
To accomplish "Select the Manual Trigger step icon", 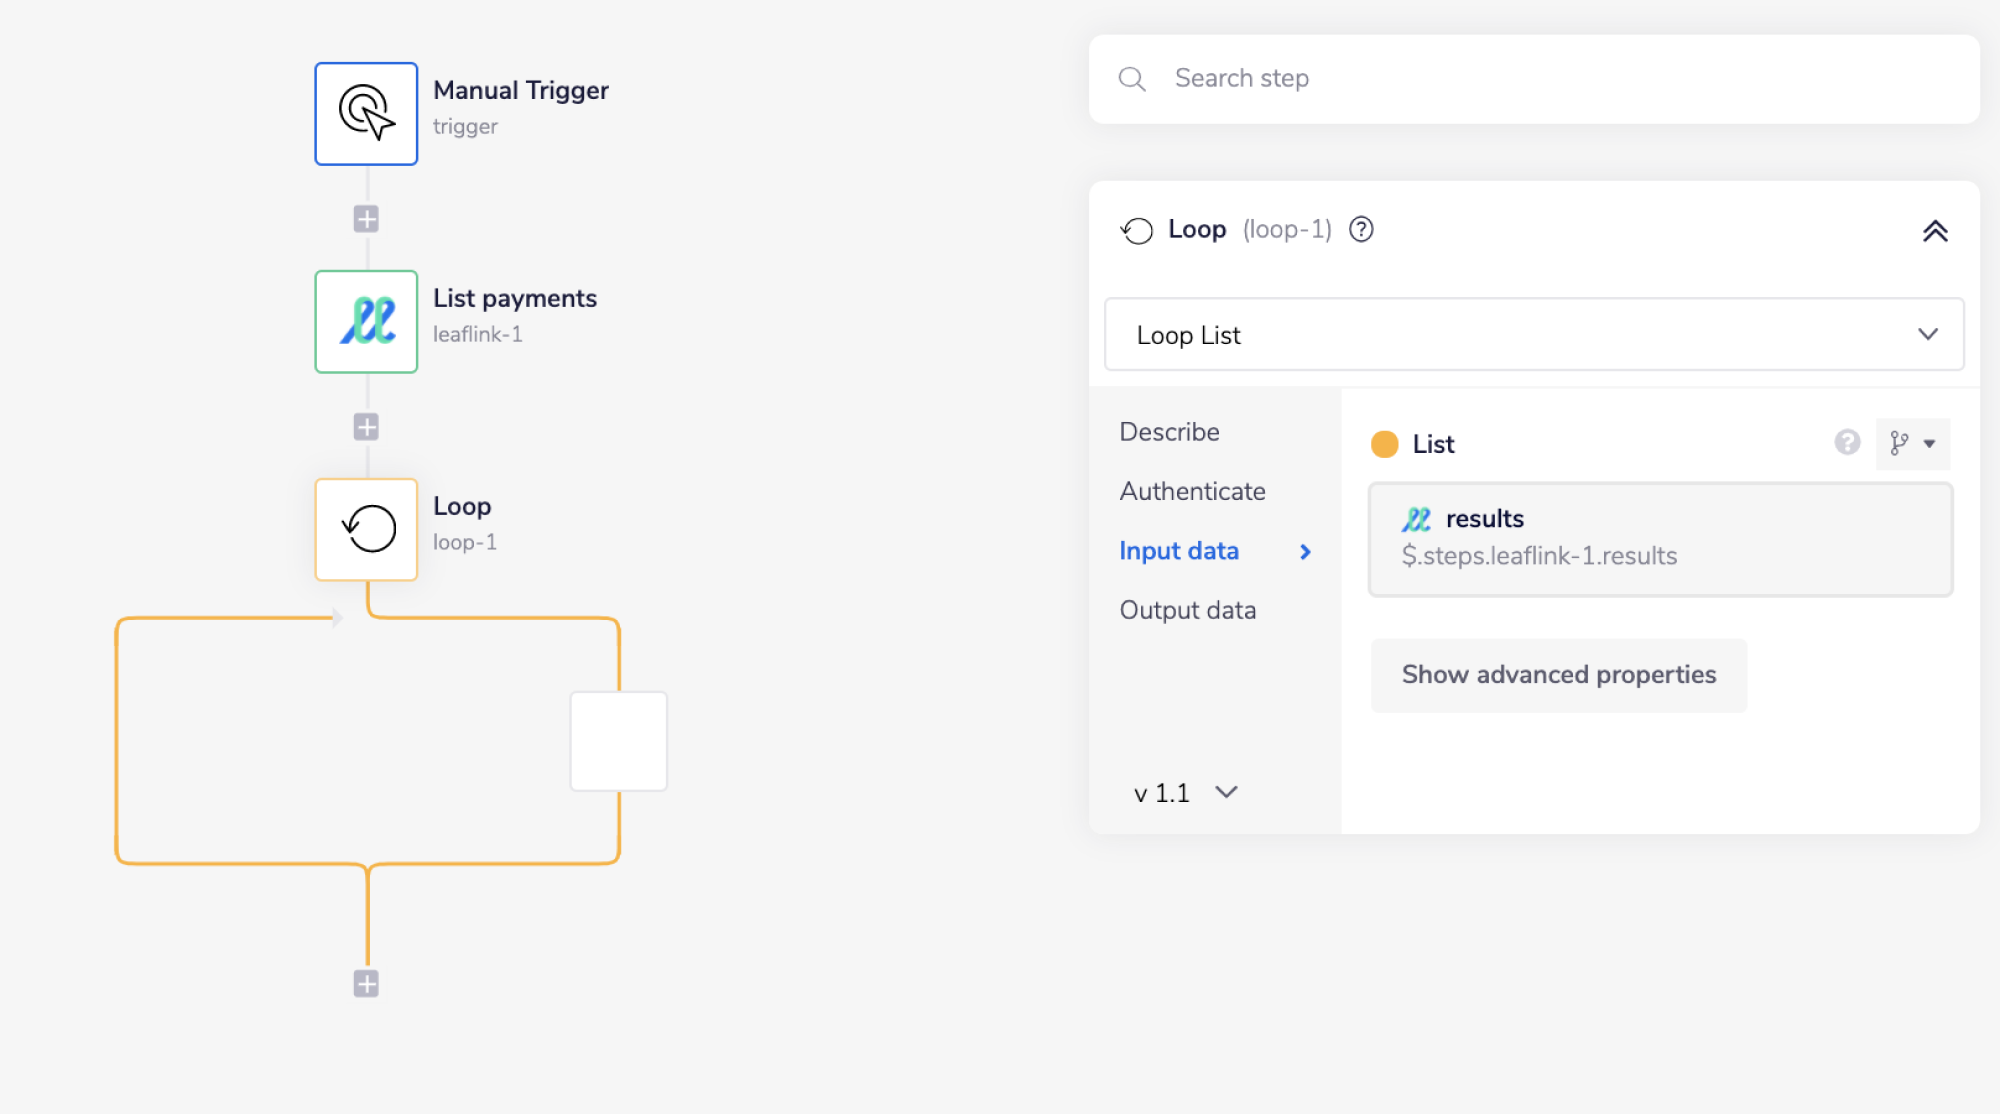I will 366,114.
